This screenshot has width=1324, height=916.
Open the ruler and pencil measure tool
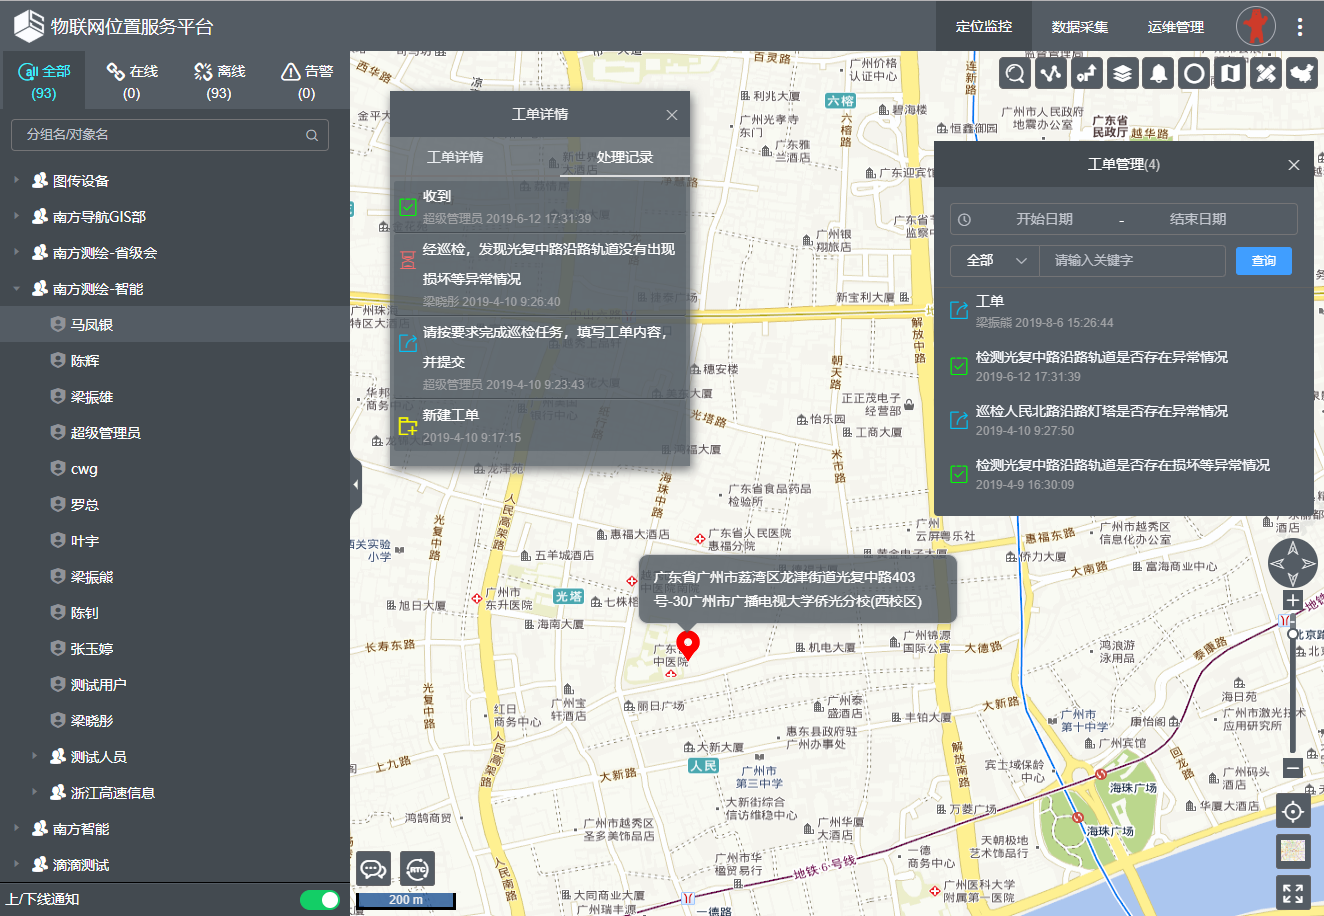point(1266,73)
